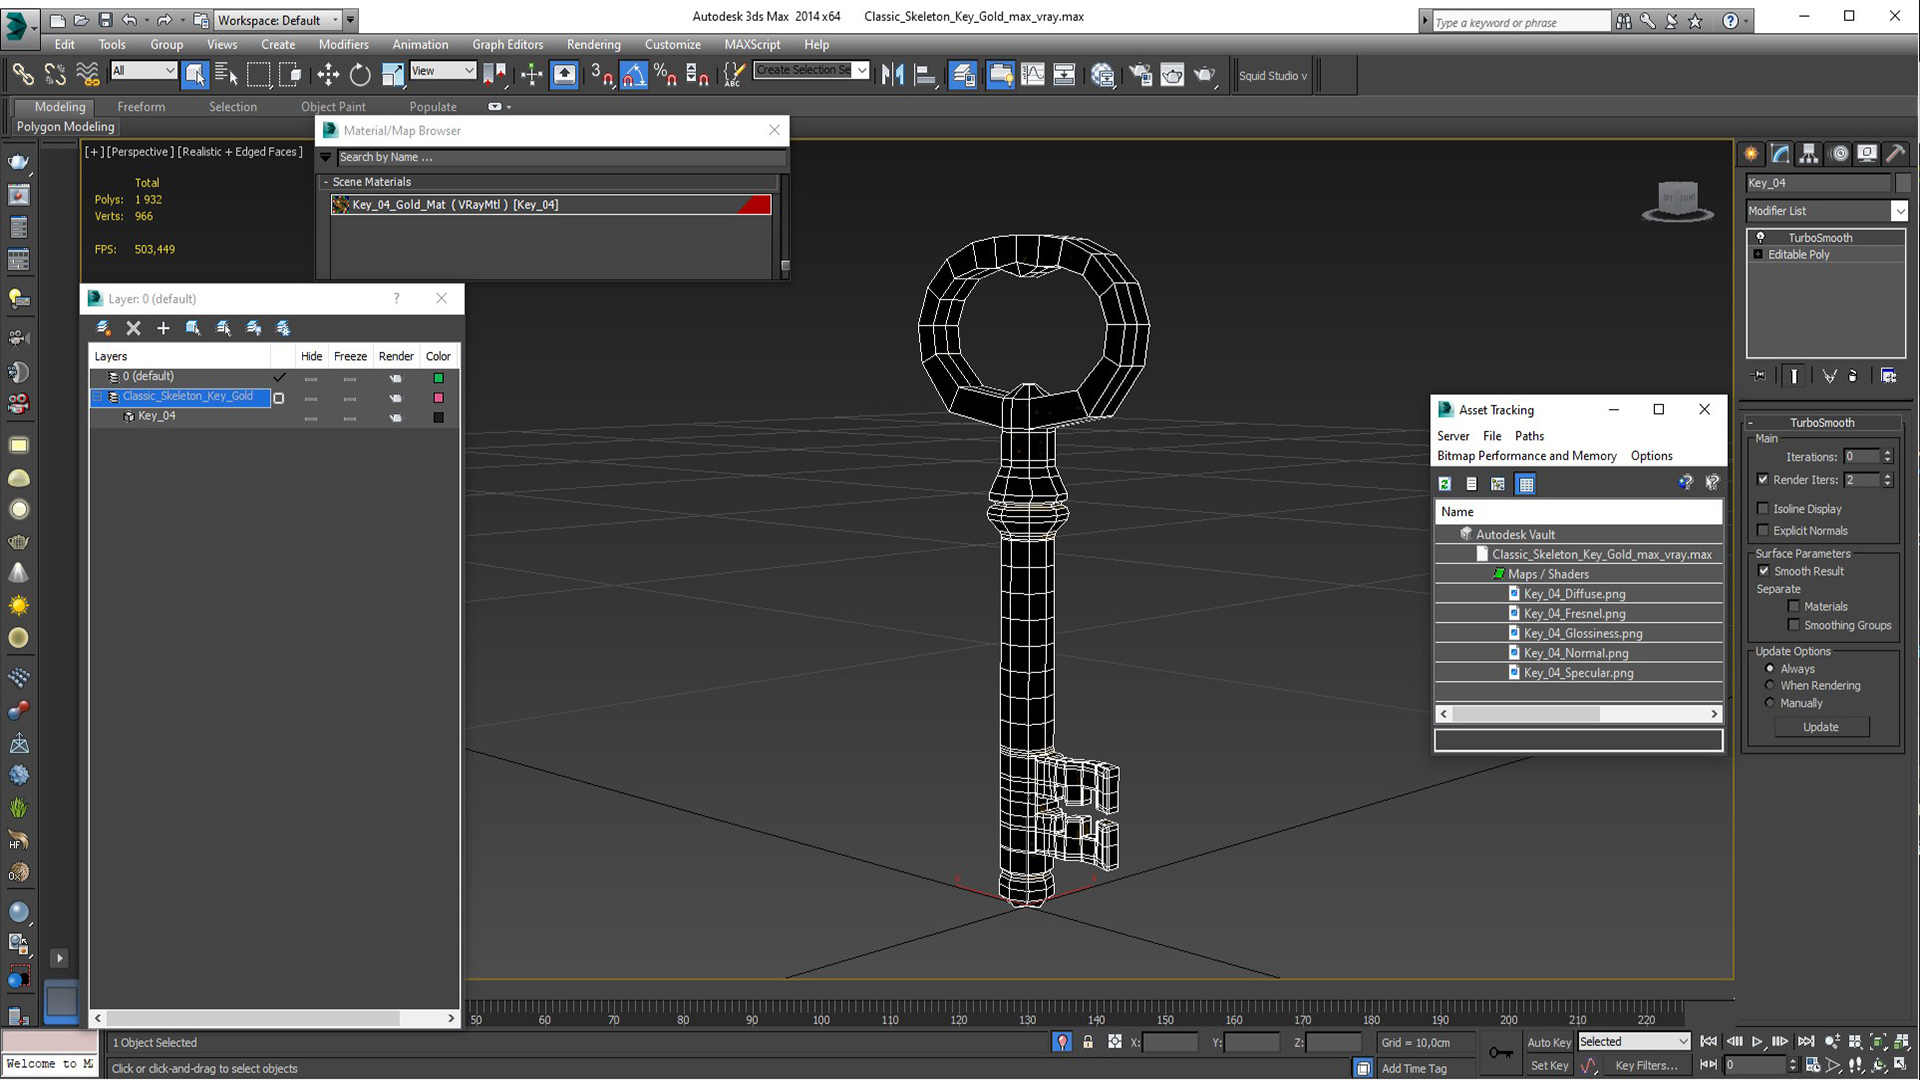Click the Save File icon

pyautogui.click(x=105, y=20)
